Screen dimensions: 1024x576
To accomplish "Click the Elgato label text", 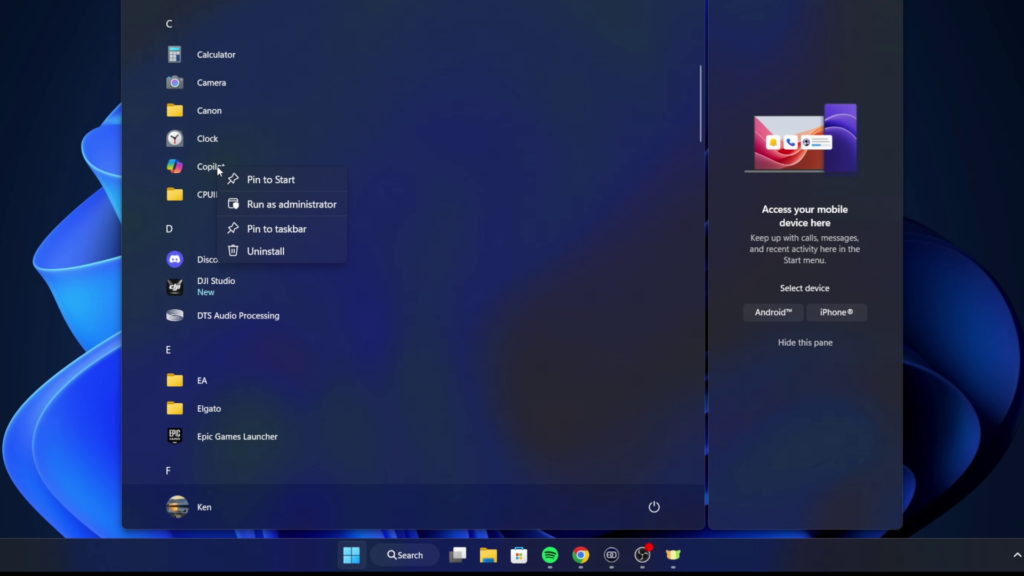I will [209, 409].
